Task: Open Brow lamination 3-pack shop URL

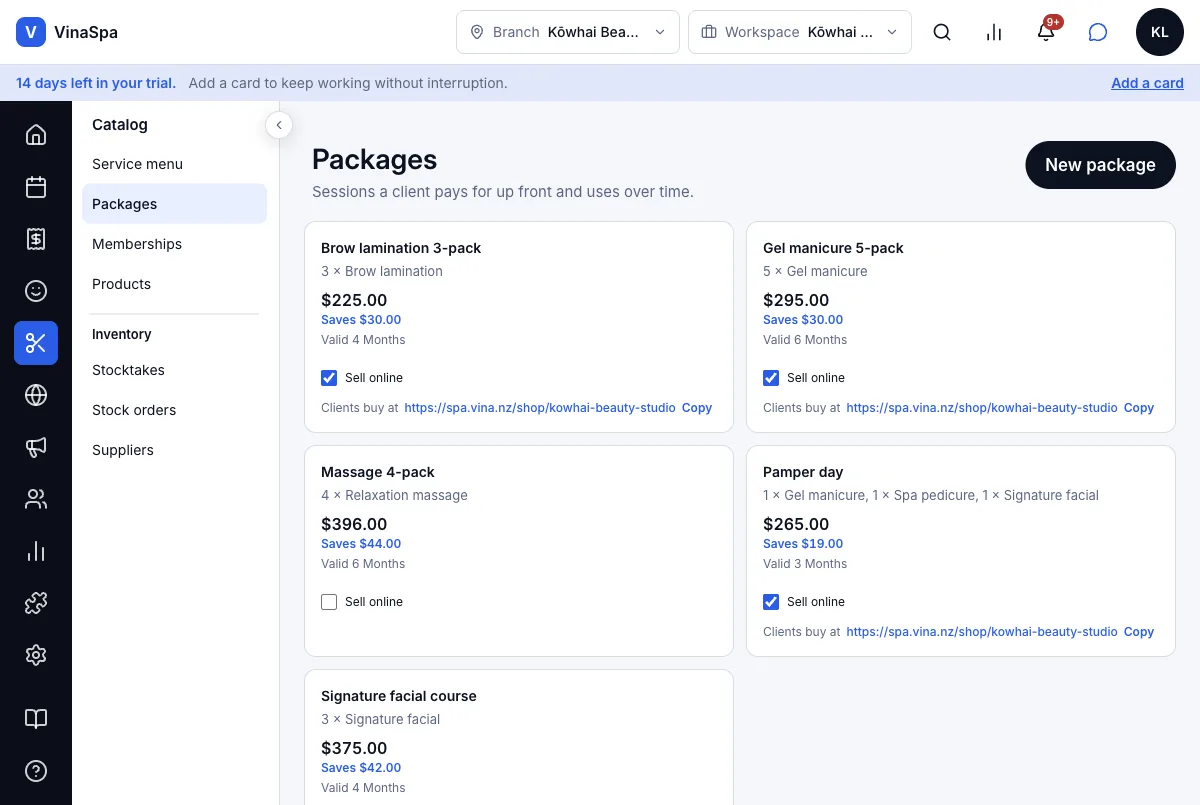Action: coord(540,408)
